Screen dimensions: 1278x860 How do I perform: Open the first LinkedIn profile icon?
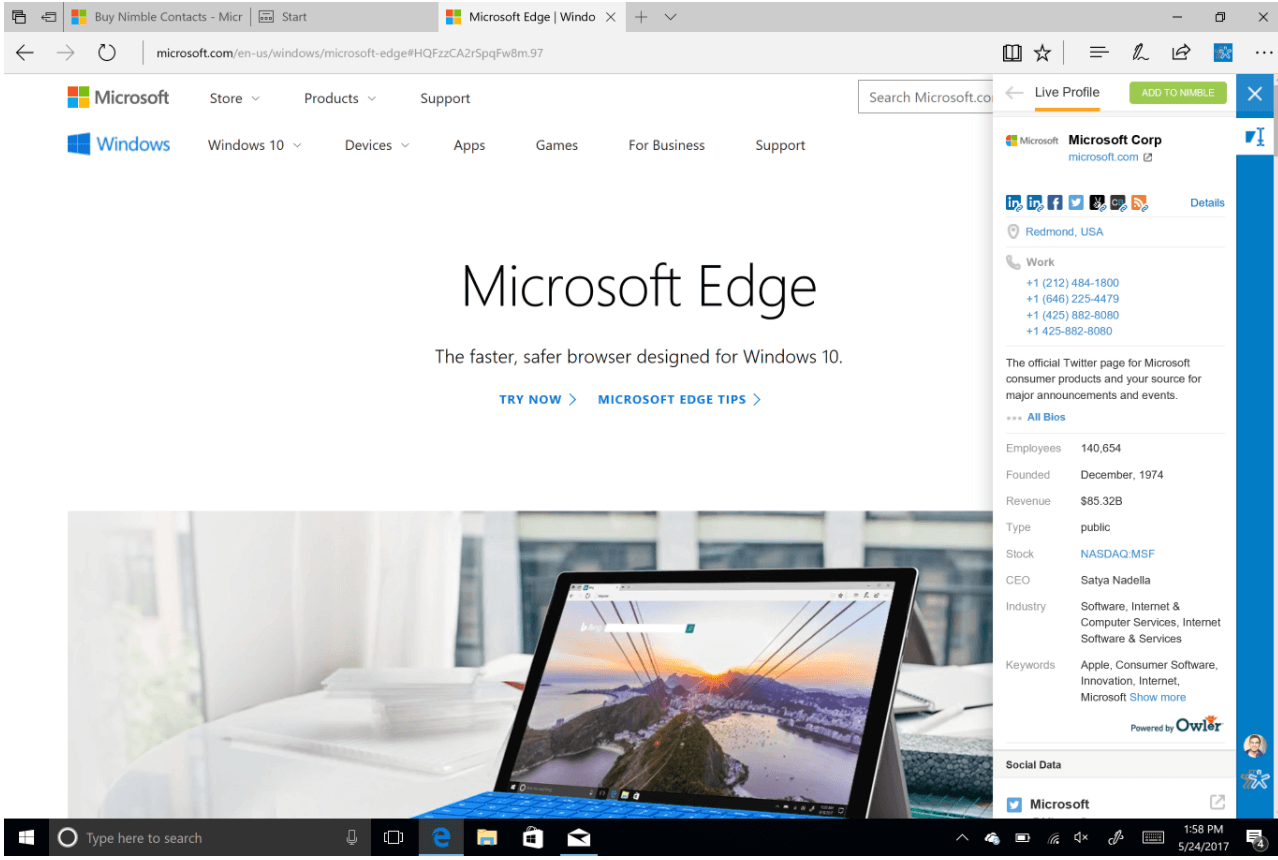[1014, 203]
